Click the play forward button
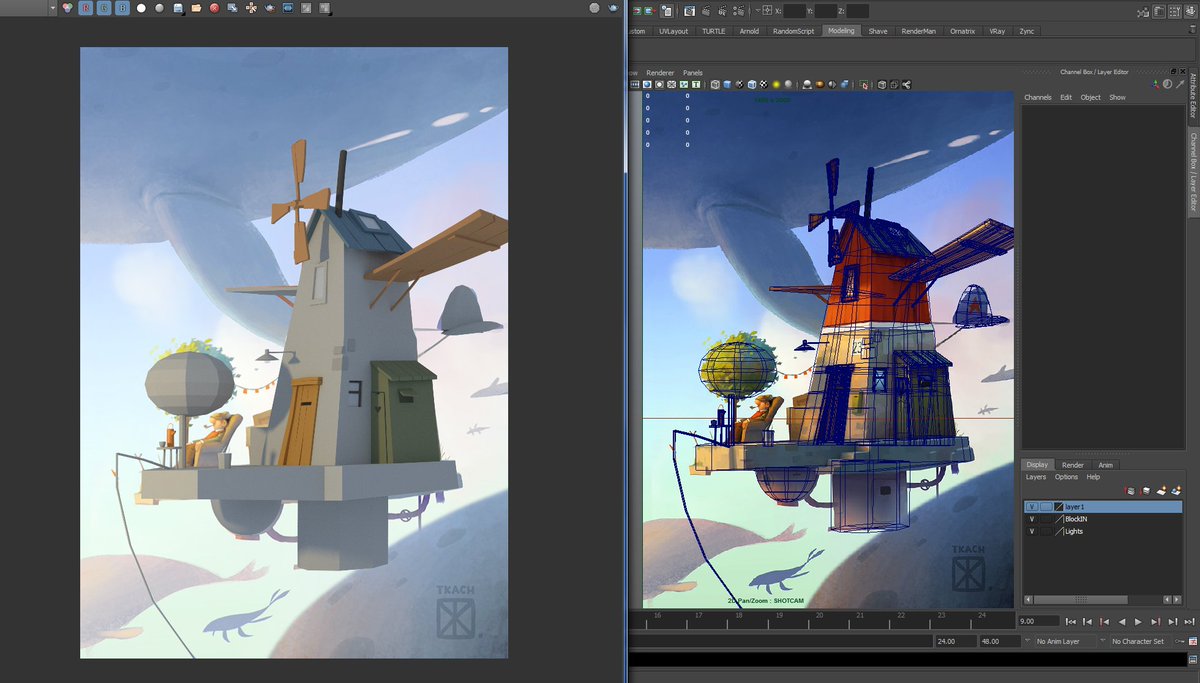Image resolution: width=1200 pixels, height=683 pixels. 1137,622
